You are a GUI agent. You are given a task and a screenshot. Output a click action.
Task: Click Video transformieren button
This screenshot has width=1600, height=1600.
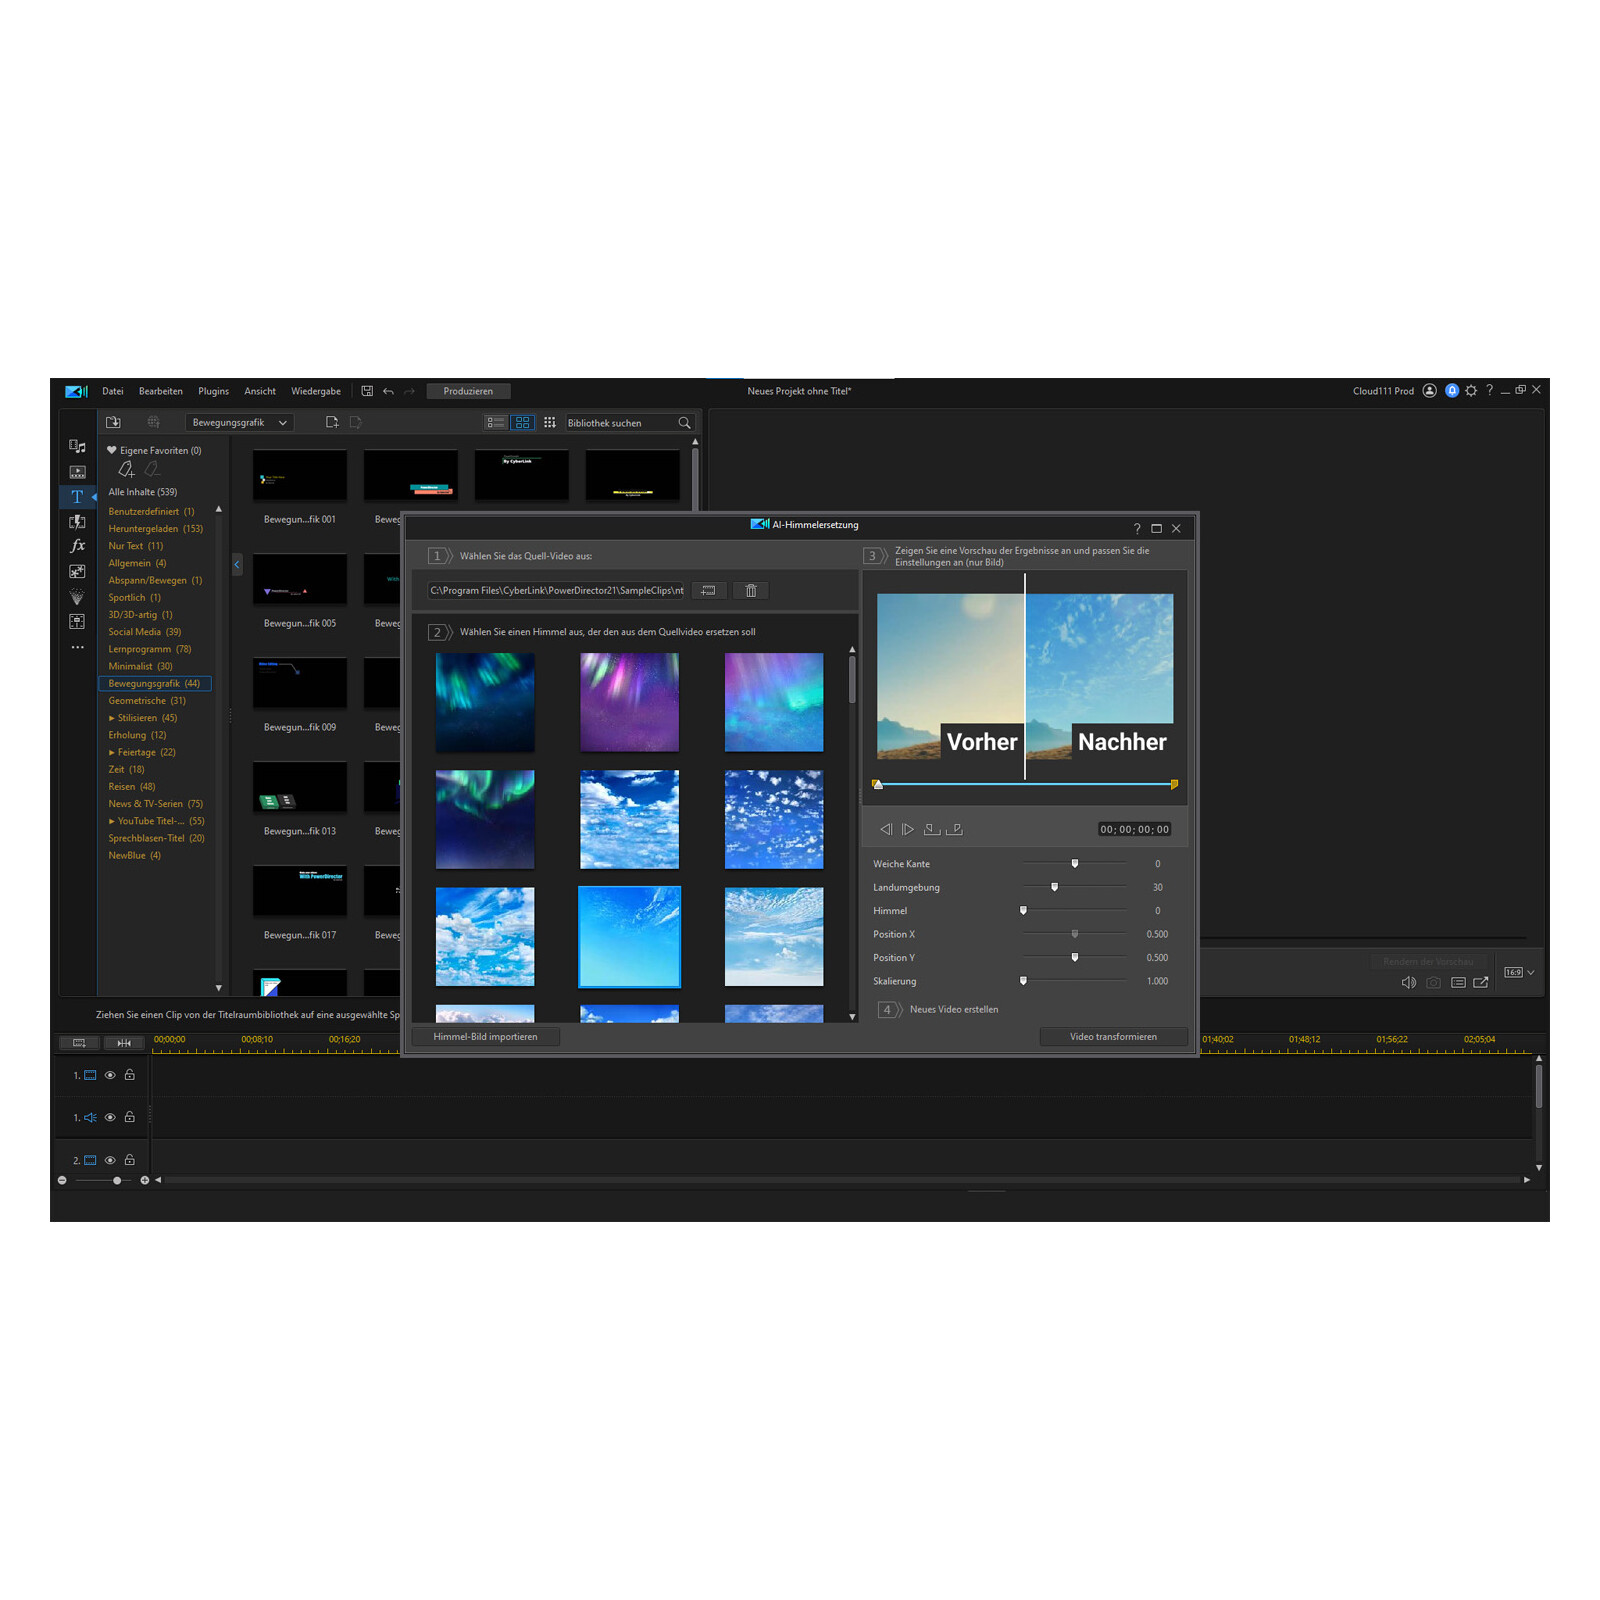pyautogui.click(x=1113, y=1037)
